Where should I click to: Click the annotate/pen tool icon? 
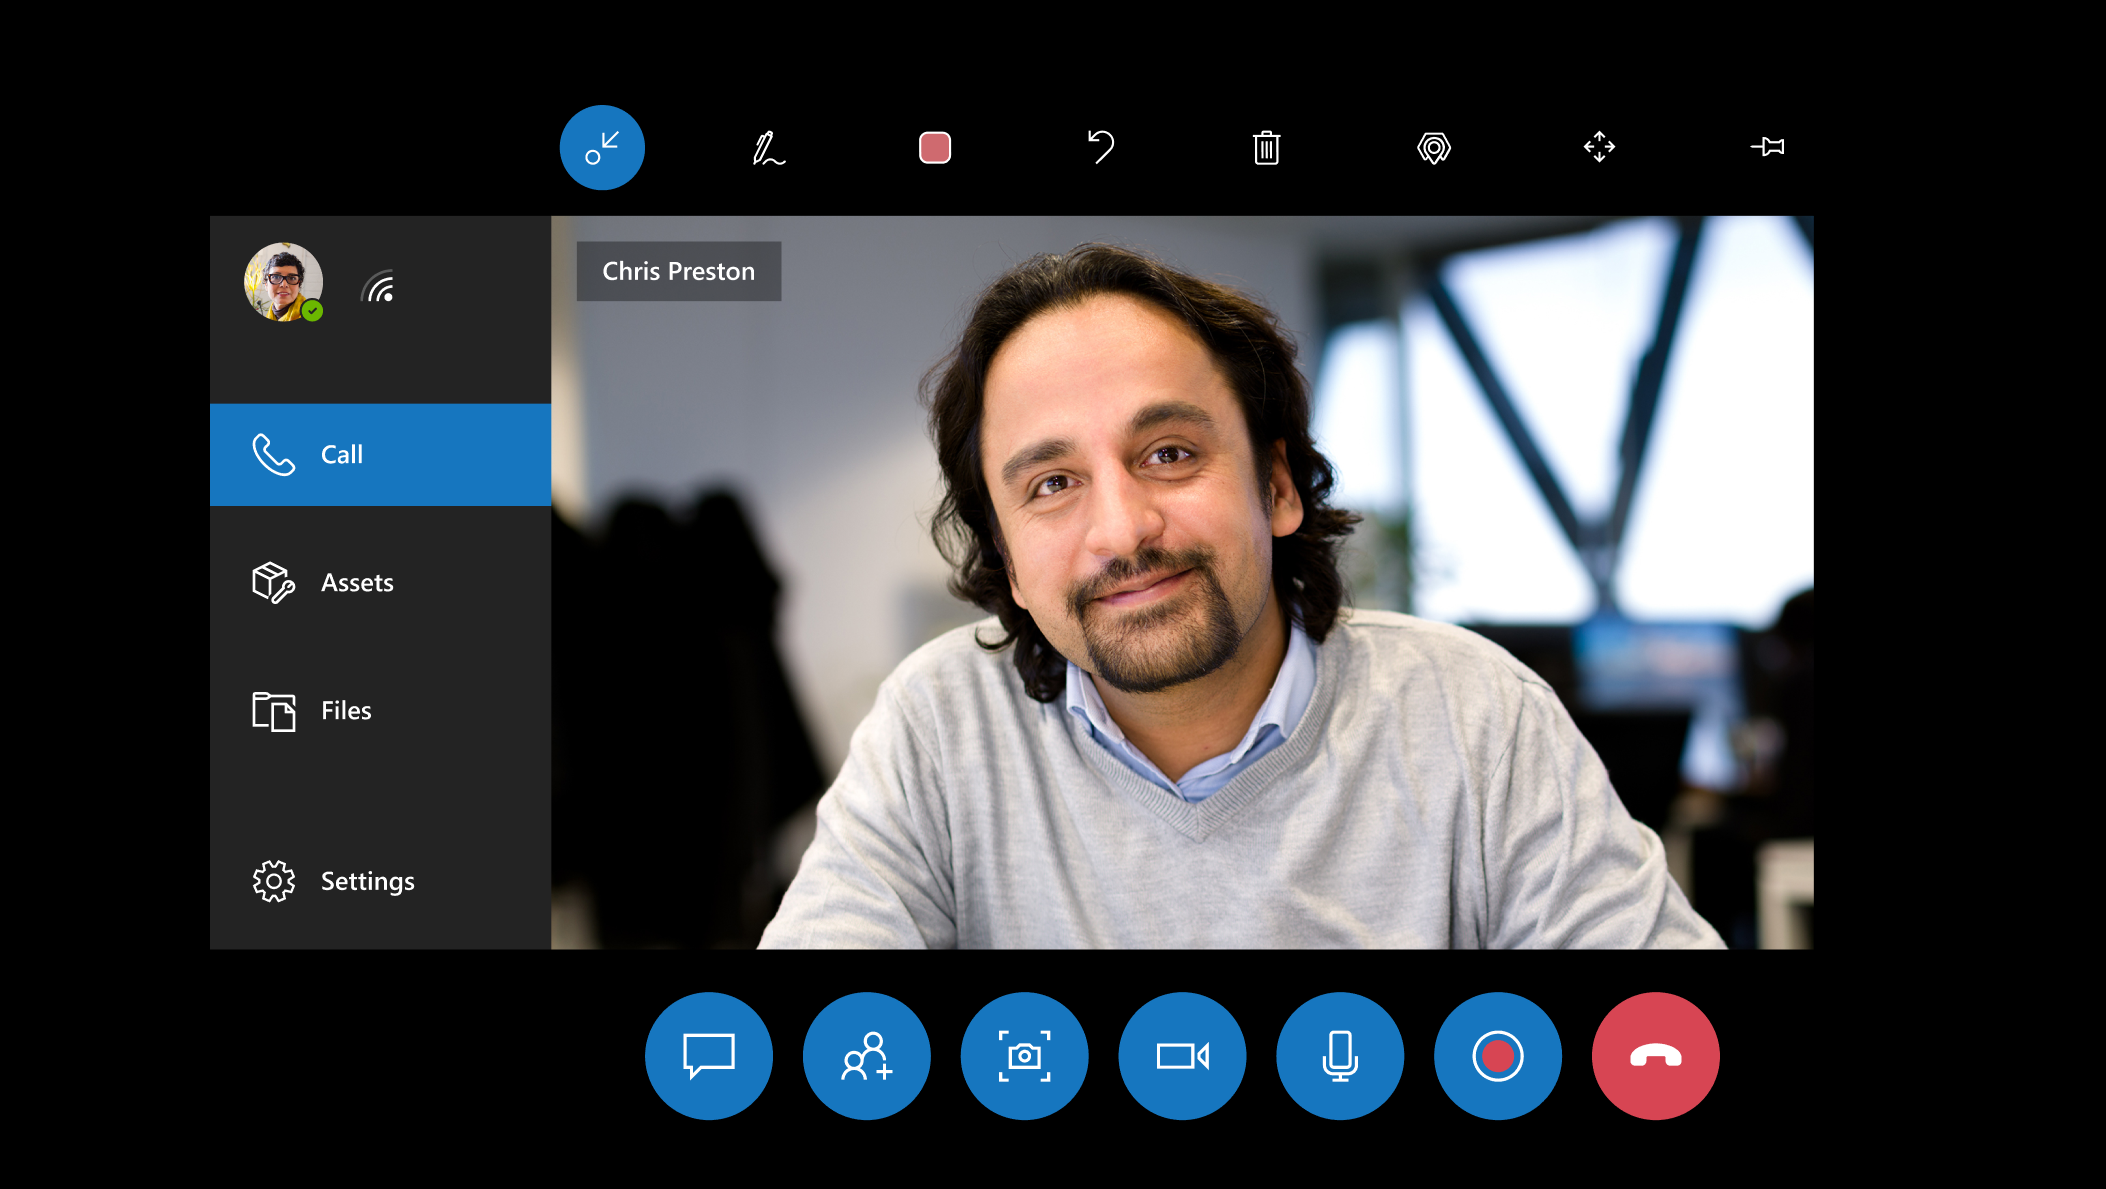768,146
